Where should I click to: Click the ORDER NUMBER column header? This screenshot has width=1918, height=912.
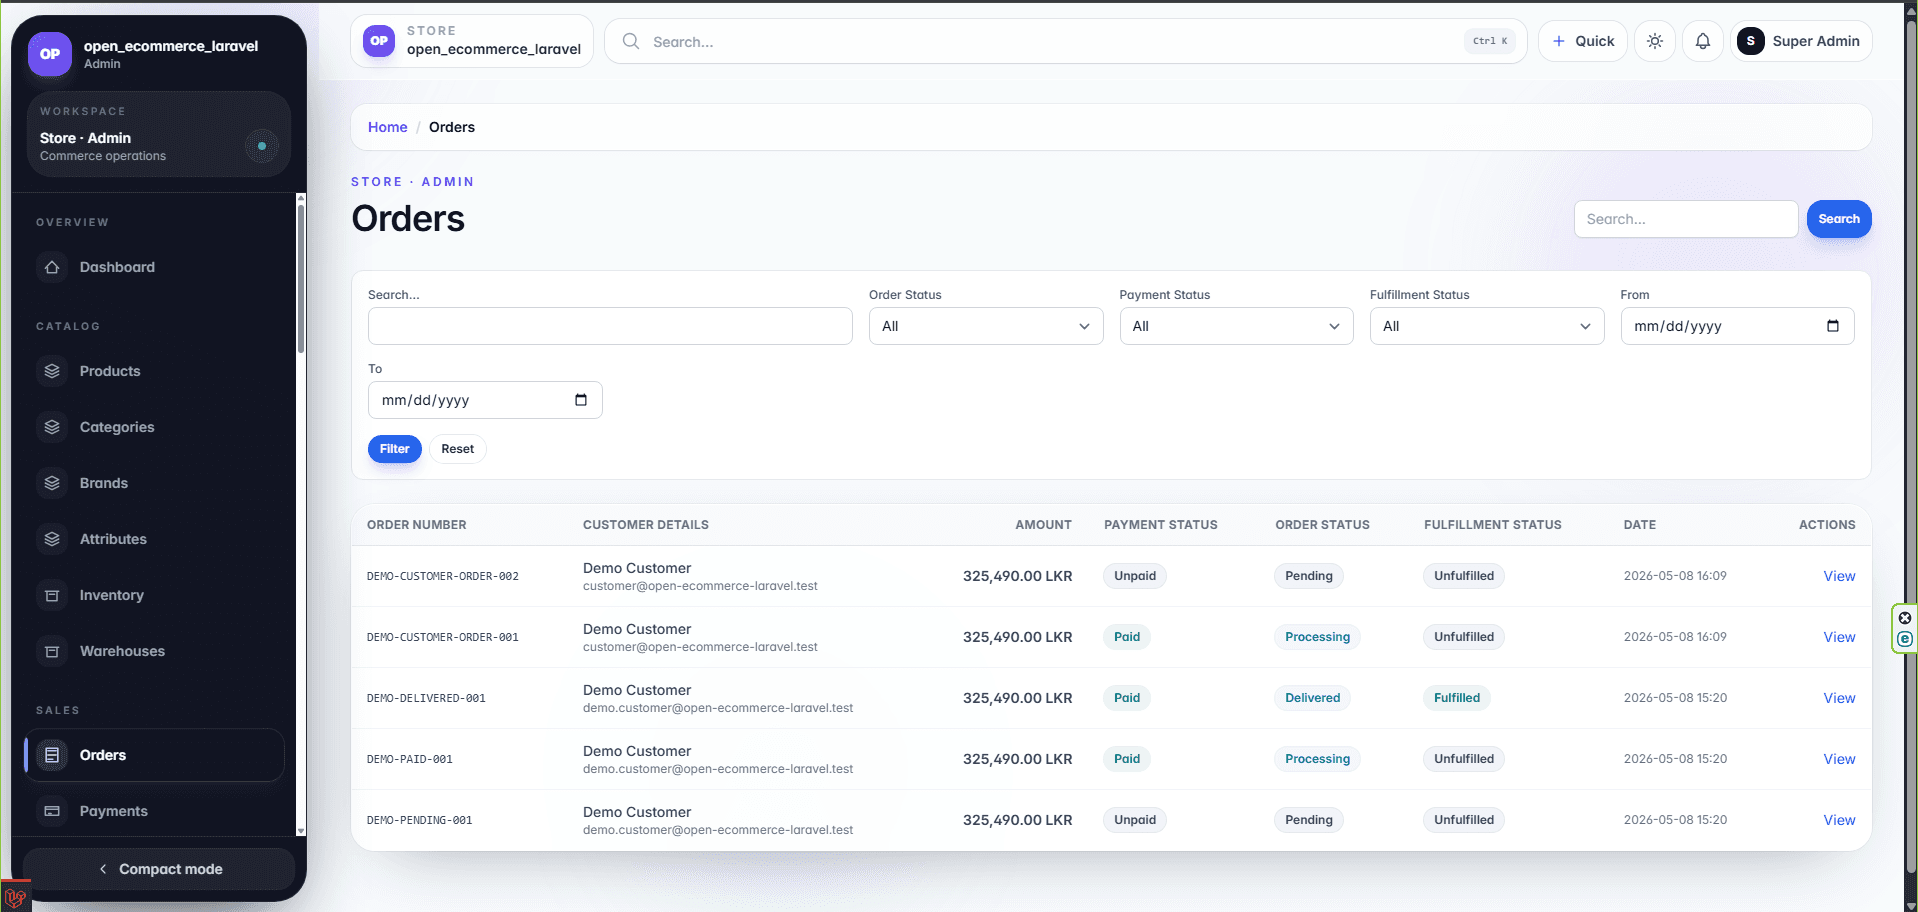(x=417, y=525)
